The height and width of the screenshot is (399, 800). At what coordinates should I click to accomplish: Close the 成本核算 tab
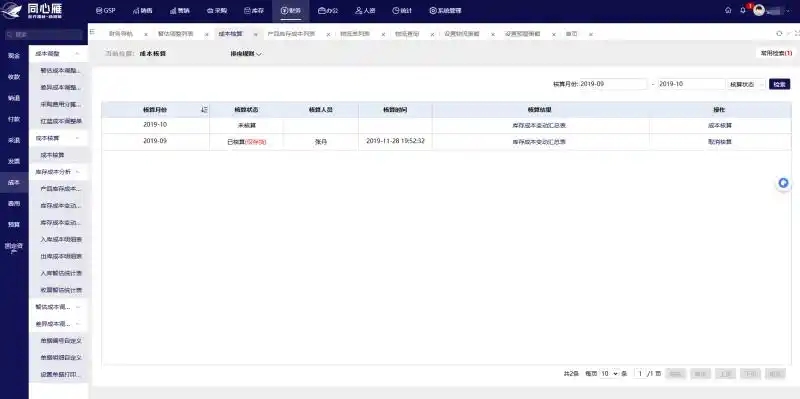pos(256,34)
